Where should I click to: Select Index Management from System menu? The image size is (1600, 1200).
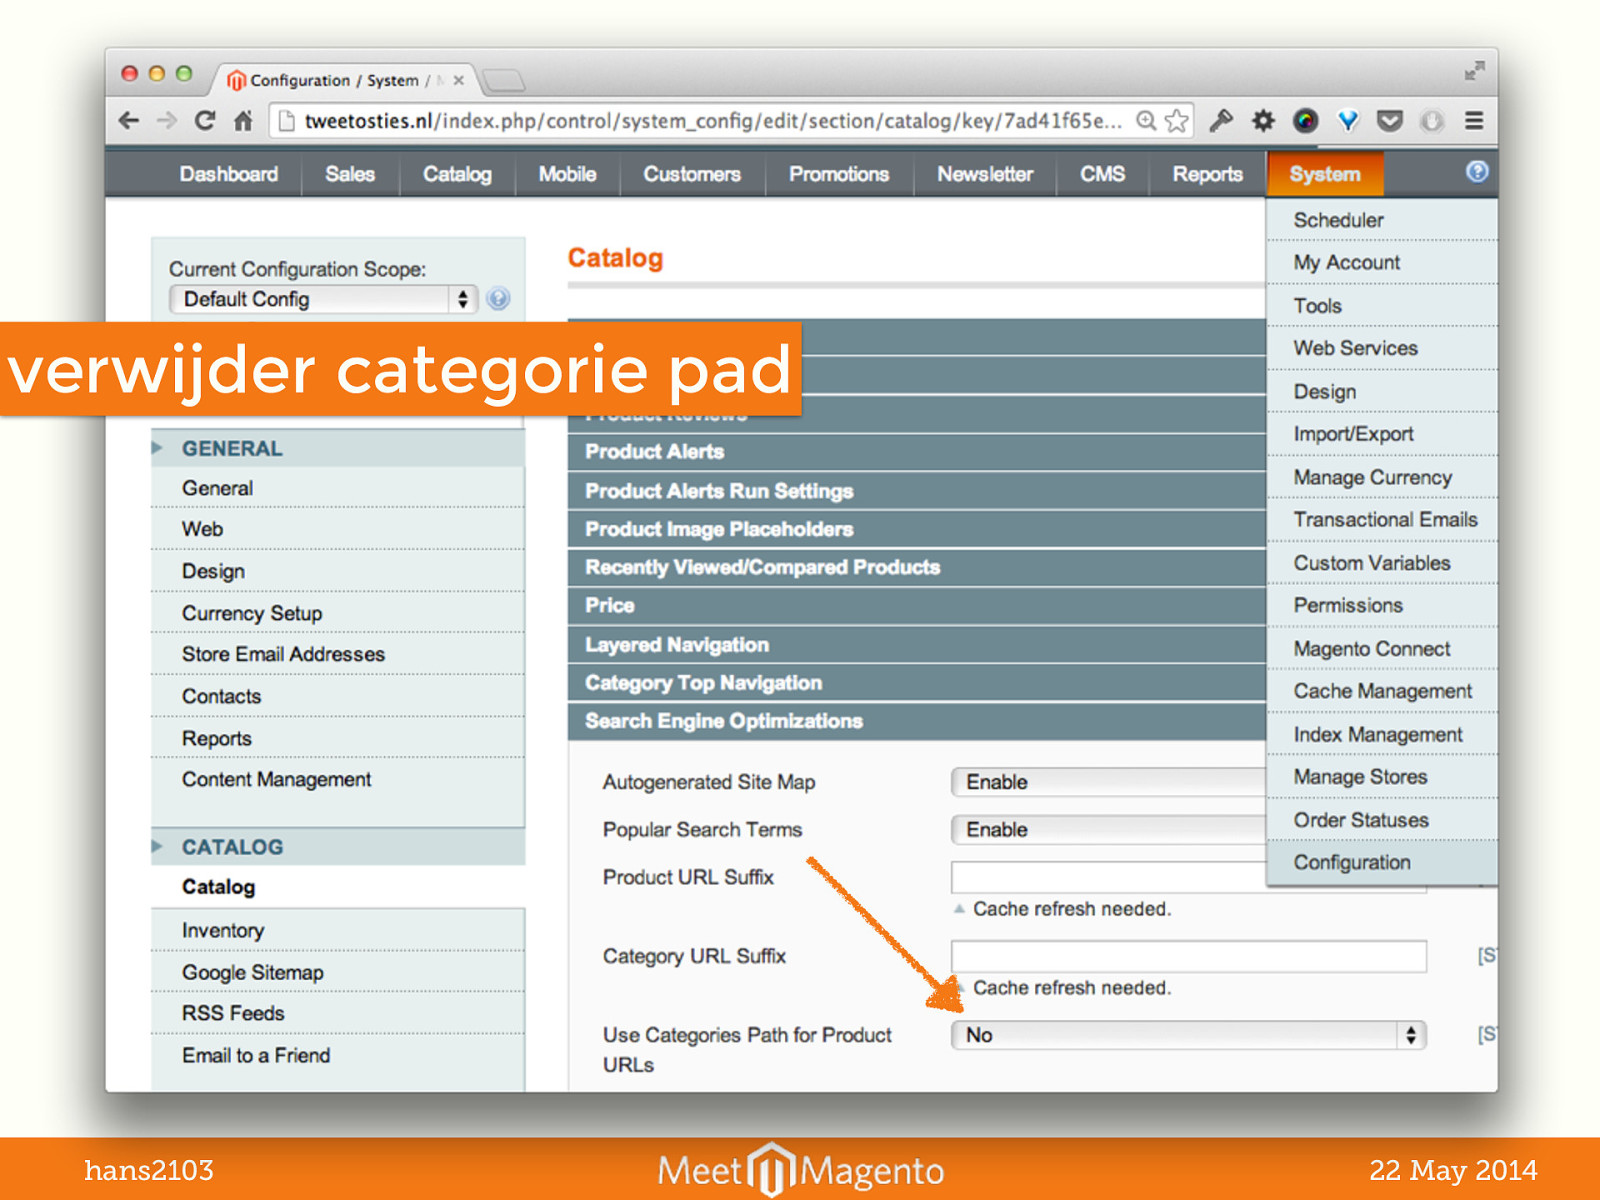coord(1382,735)
